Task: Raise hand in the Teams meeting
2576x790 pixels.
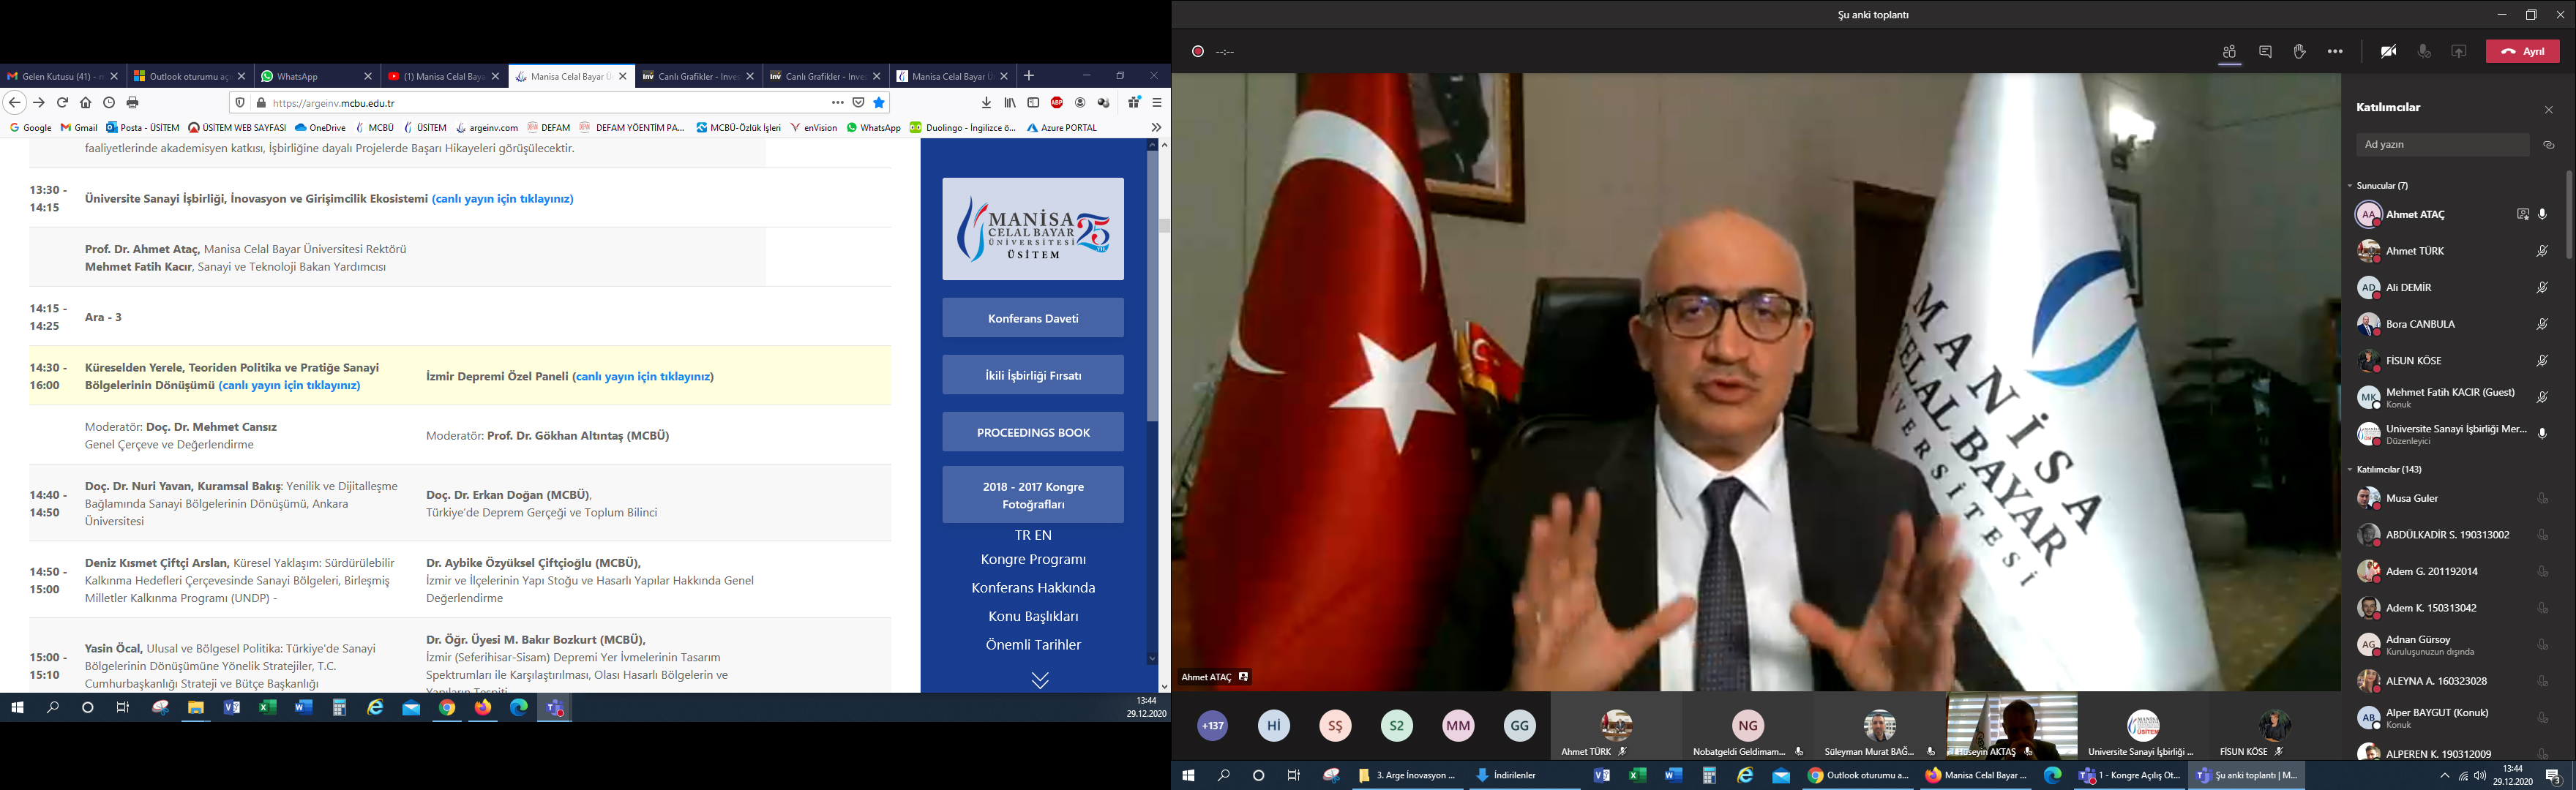Action: click(x=2300, y=52)
